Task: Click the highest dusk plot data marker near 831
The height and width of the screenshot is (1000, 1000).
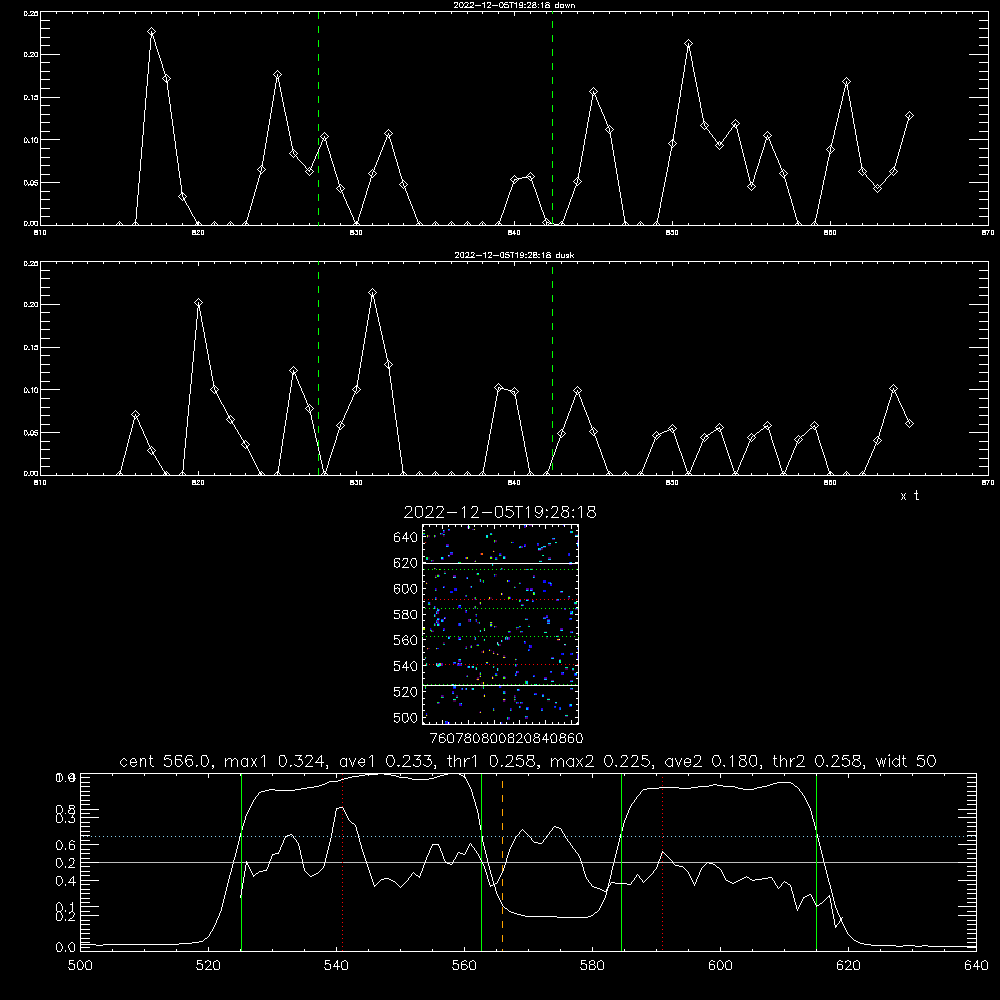Action: point(372,293)
